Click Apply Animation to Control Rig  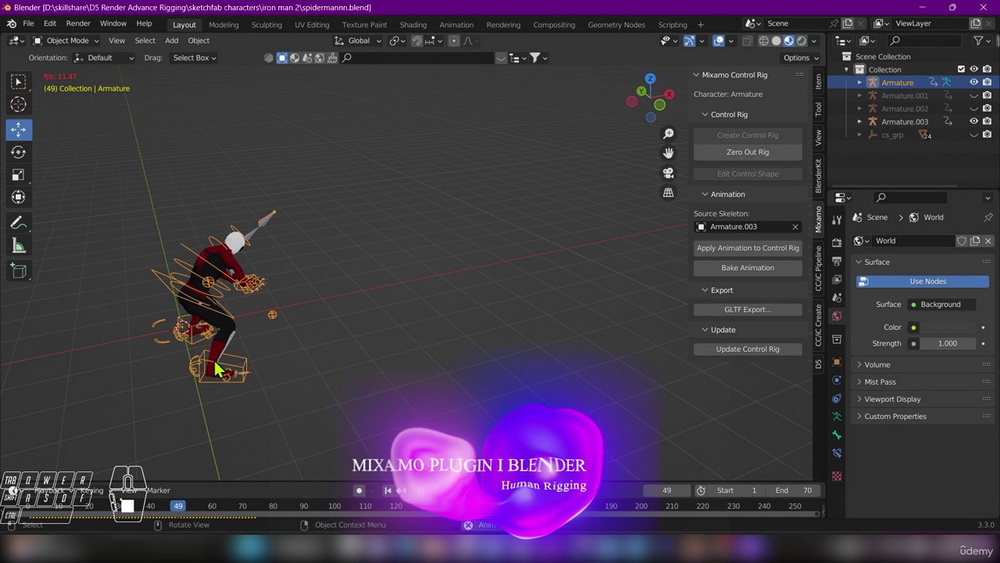point(747,248)
